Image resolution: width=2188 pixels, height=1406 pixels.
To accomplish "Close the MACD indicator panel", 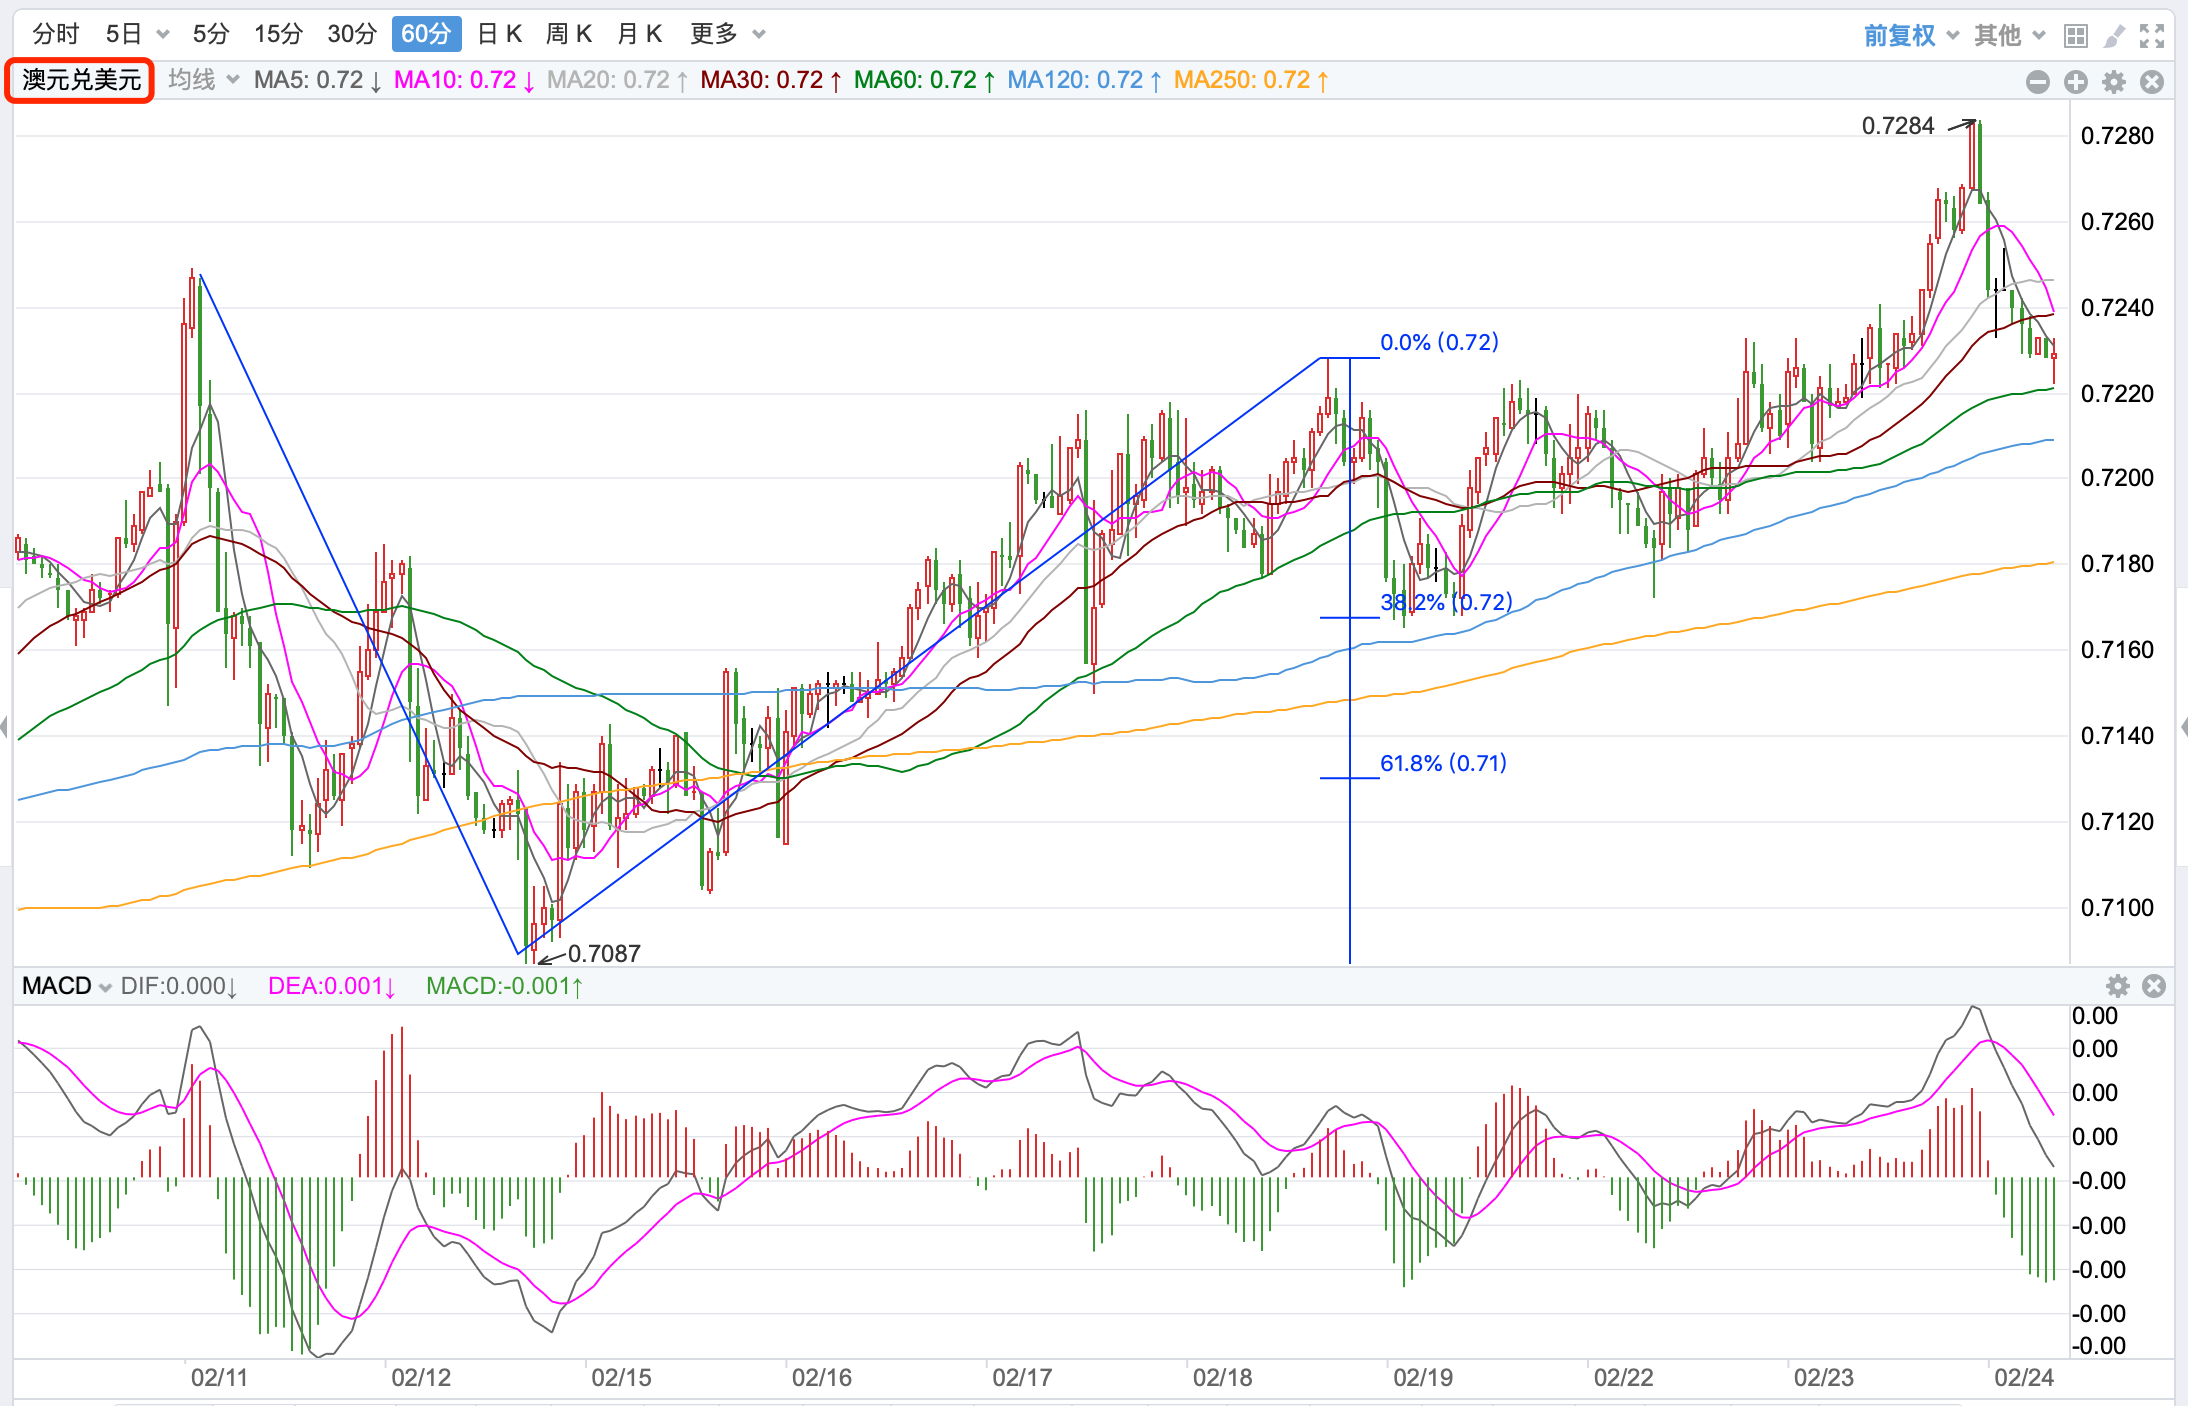I will (x=2154, y=986).
